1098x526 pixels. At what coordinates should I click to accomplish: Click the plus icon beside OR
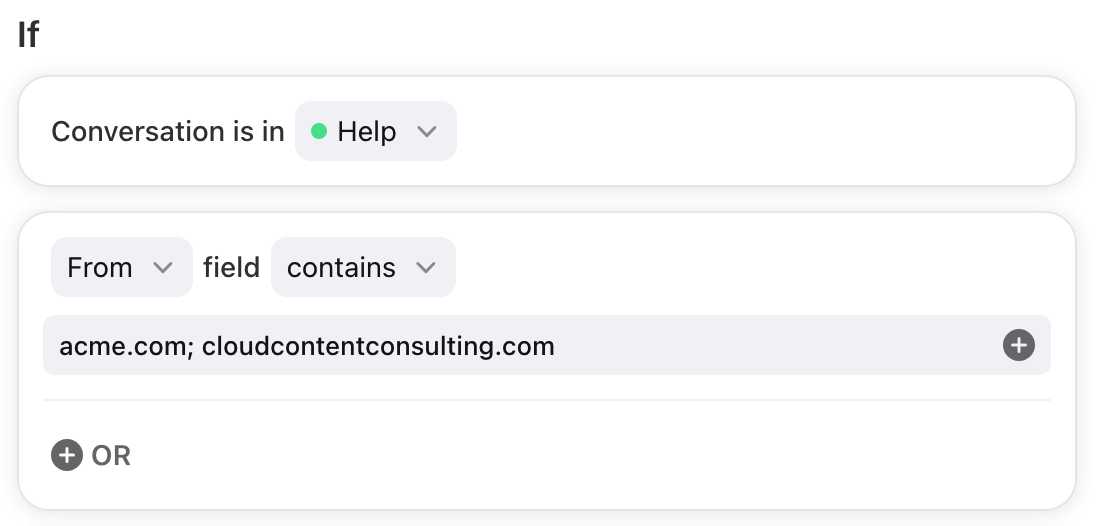67,455
